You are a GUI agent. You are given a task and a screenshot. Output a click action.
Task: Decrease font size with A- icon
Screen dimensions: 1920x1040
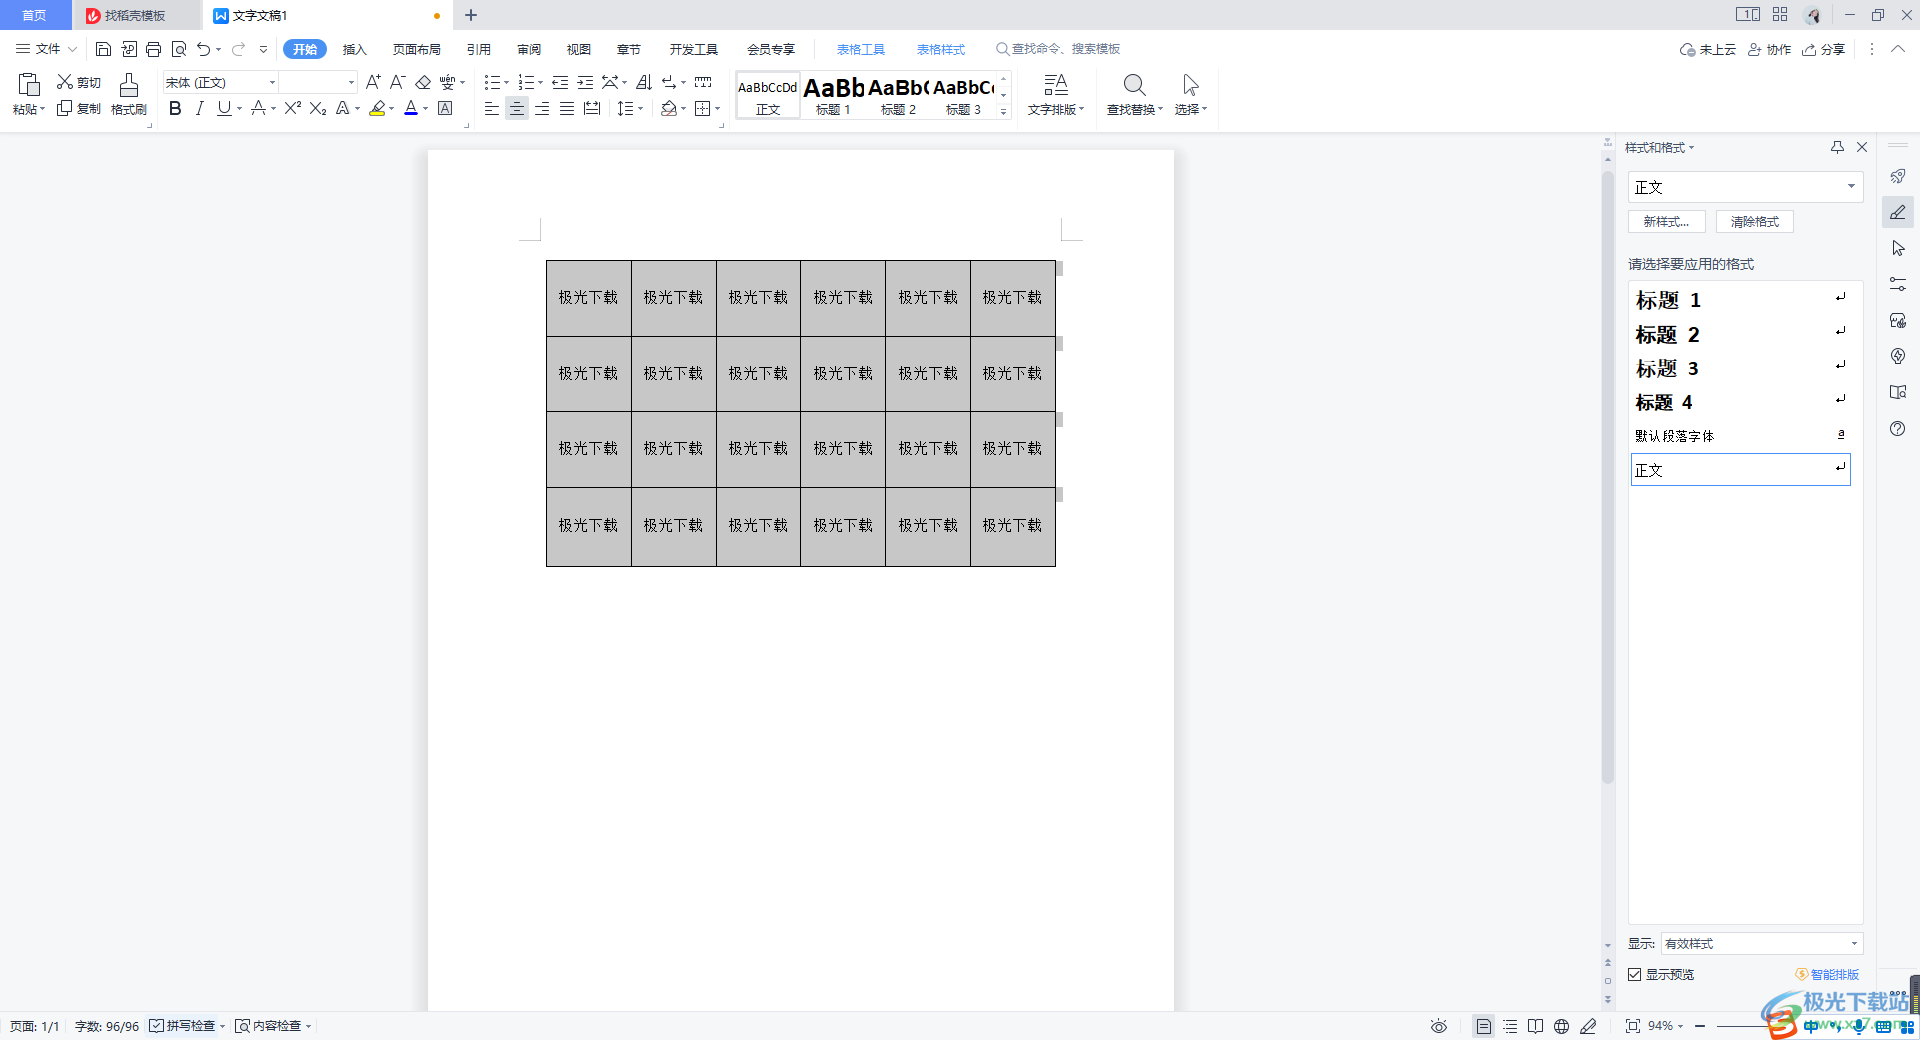click(397, 82)
